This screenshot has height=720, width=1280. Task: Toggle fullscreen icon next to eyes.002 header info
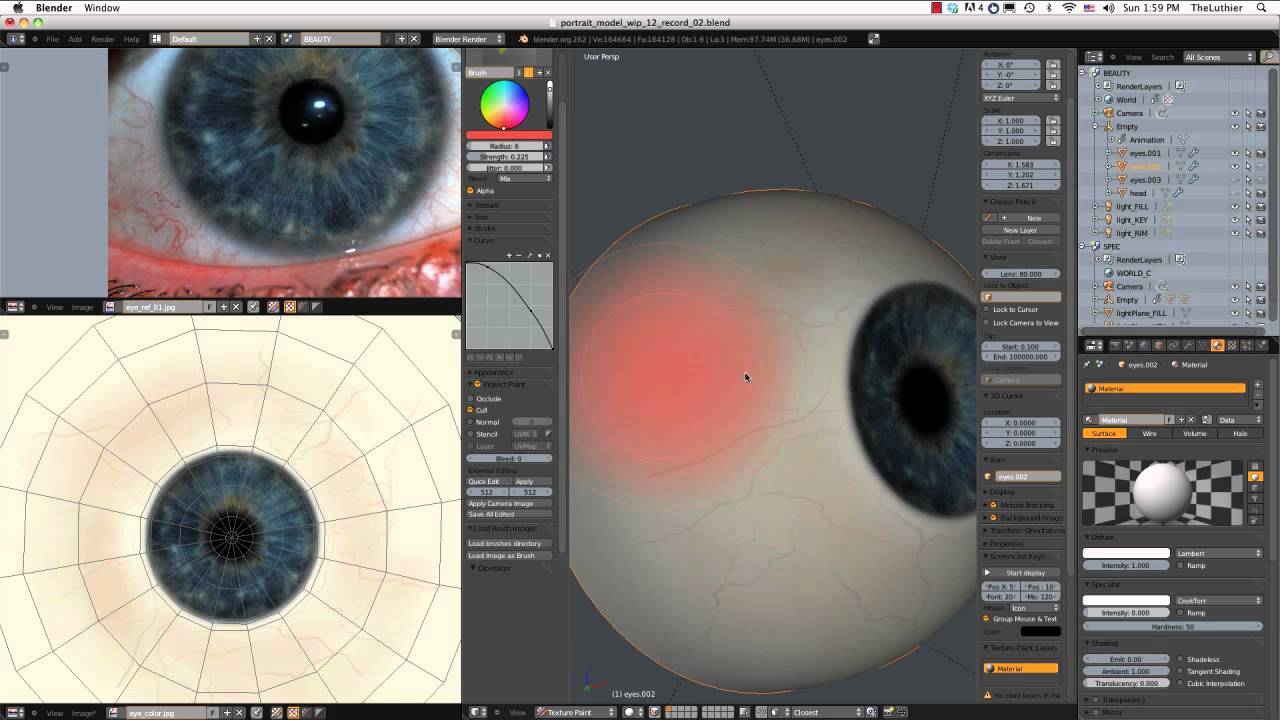point(874,39)
